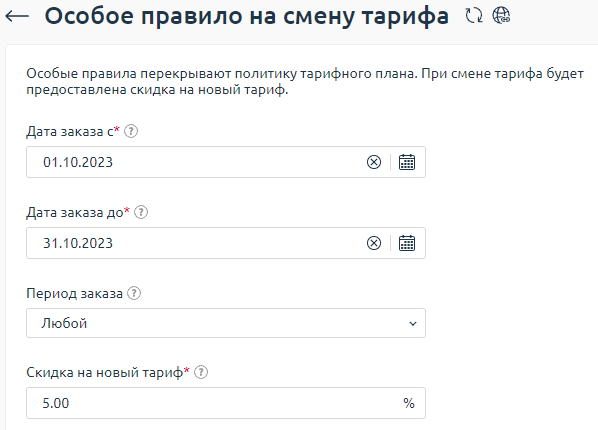Go back using the left arrow

17,16
